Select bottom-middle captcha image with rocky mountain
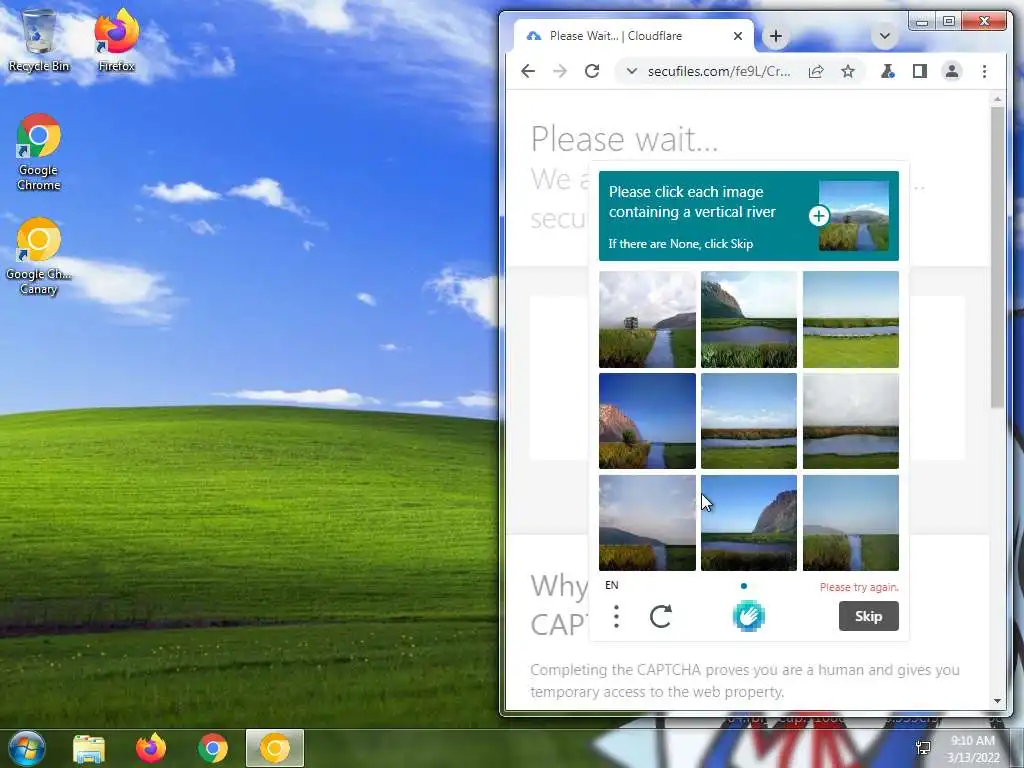The image size is (1024, 768). pos(749,523)
